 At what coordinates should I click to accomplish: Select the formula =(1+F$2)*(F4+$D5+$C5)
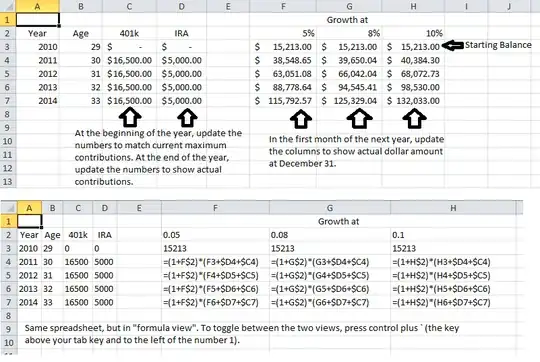(x=215, y=275)
